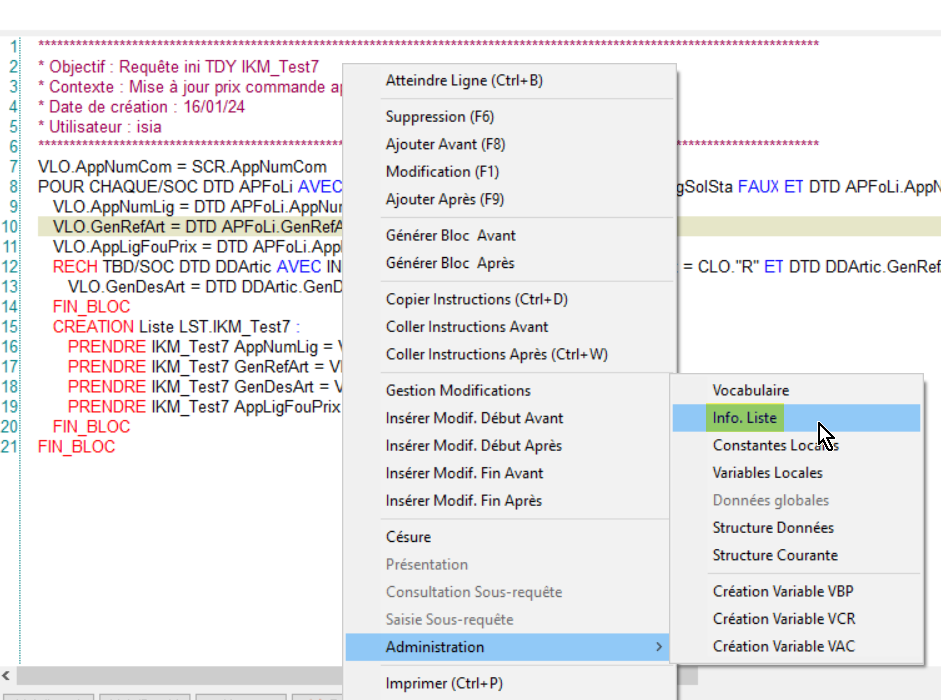Click Modification (F1) option
The image size is (941, 700).
click(442, 172)
